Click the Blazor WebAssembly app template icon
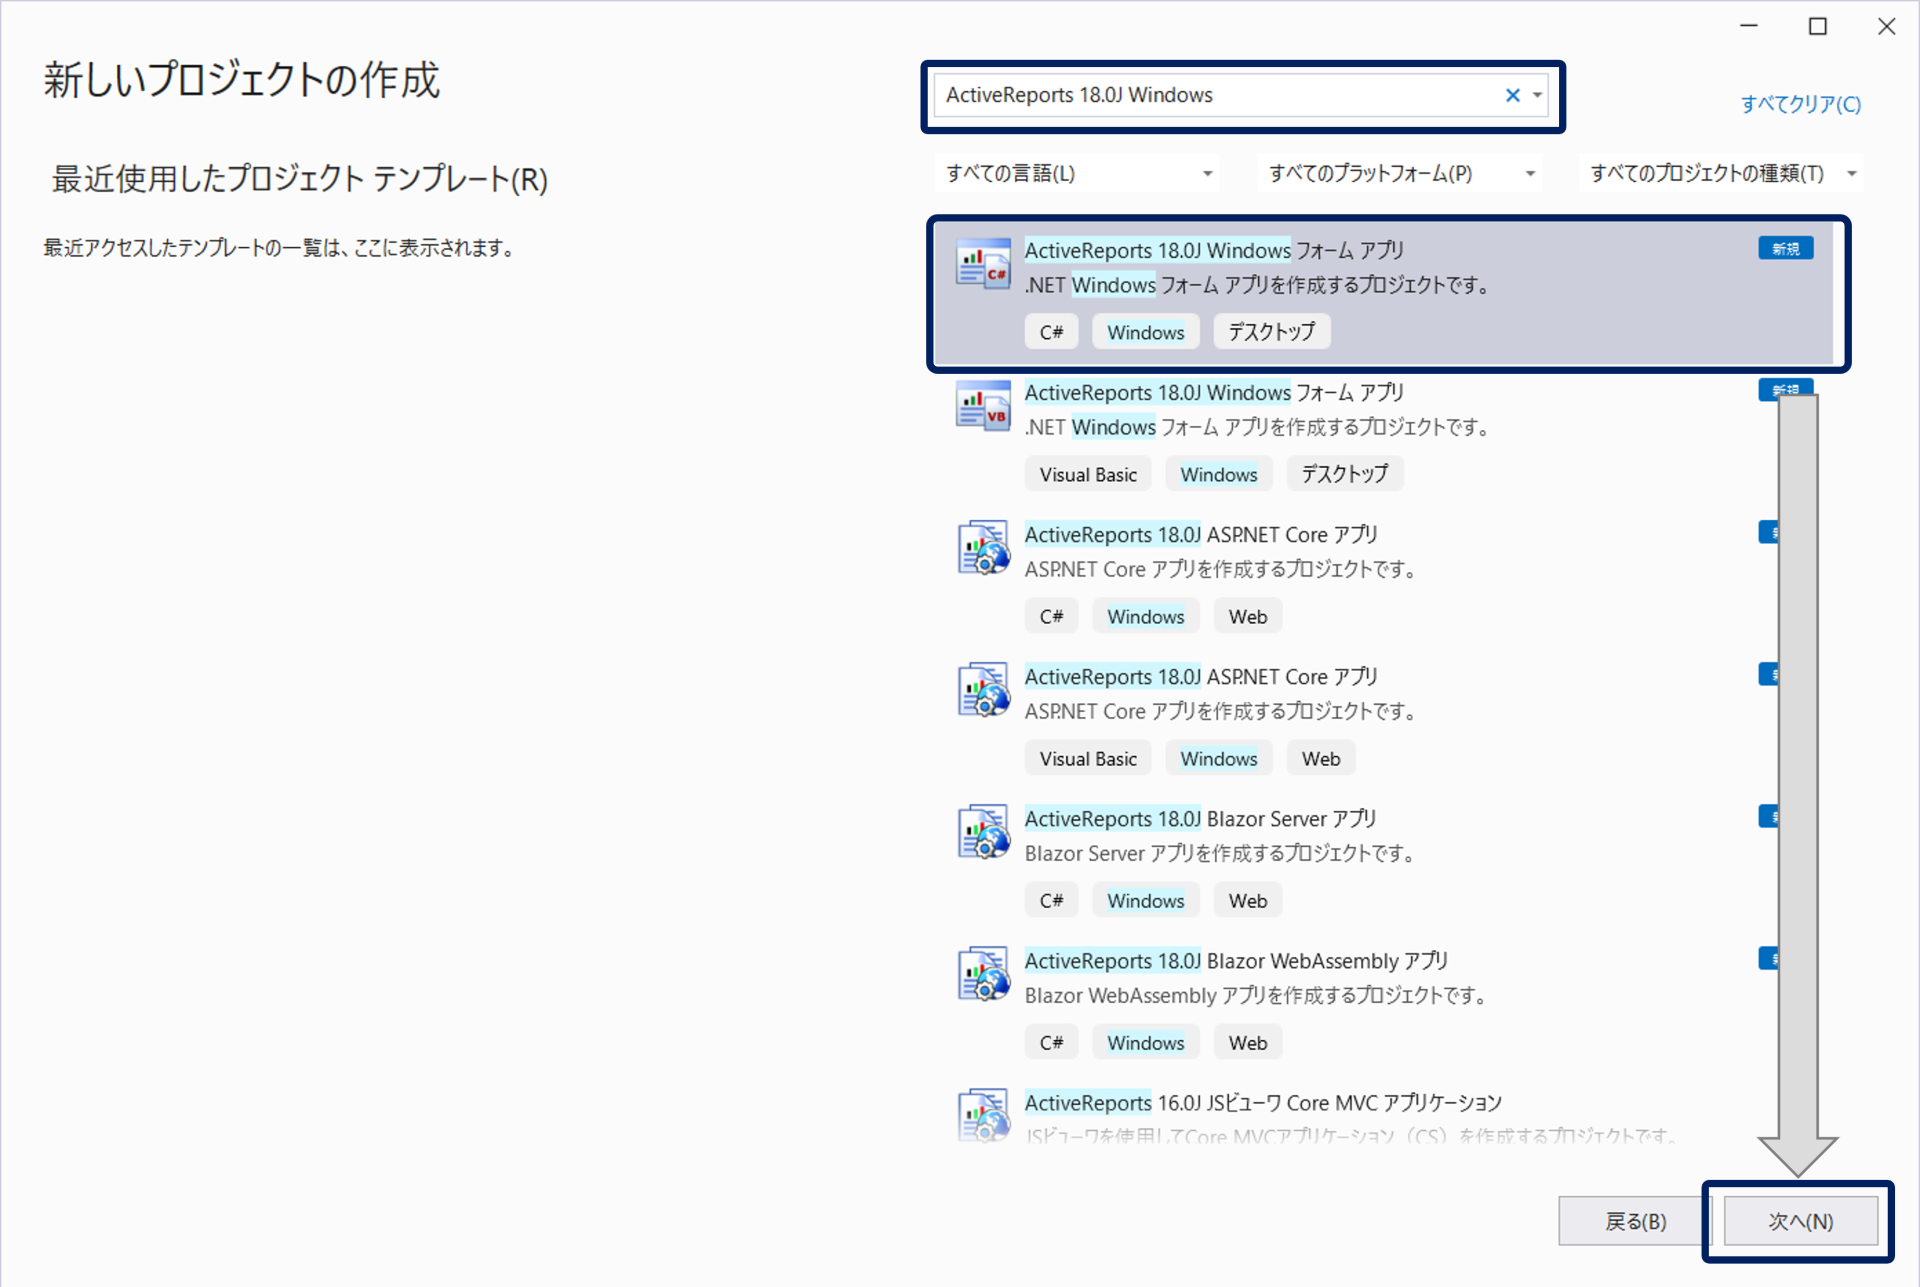Image resolution: width=1920 pixels, height=1287 pixels. [982, 974]
